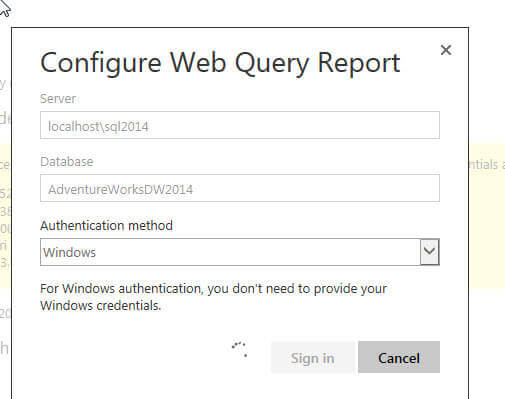Click the "Authentication method" label
505x399 pixels.
[x=106, y=226]
